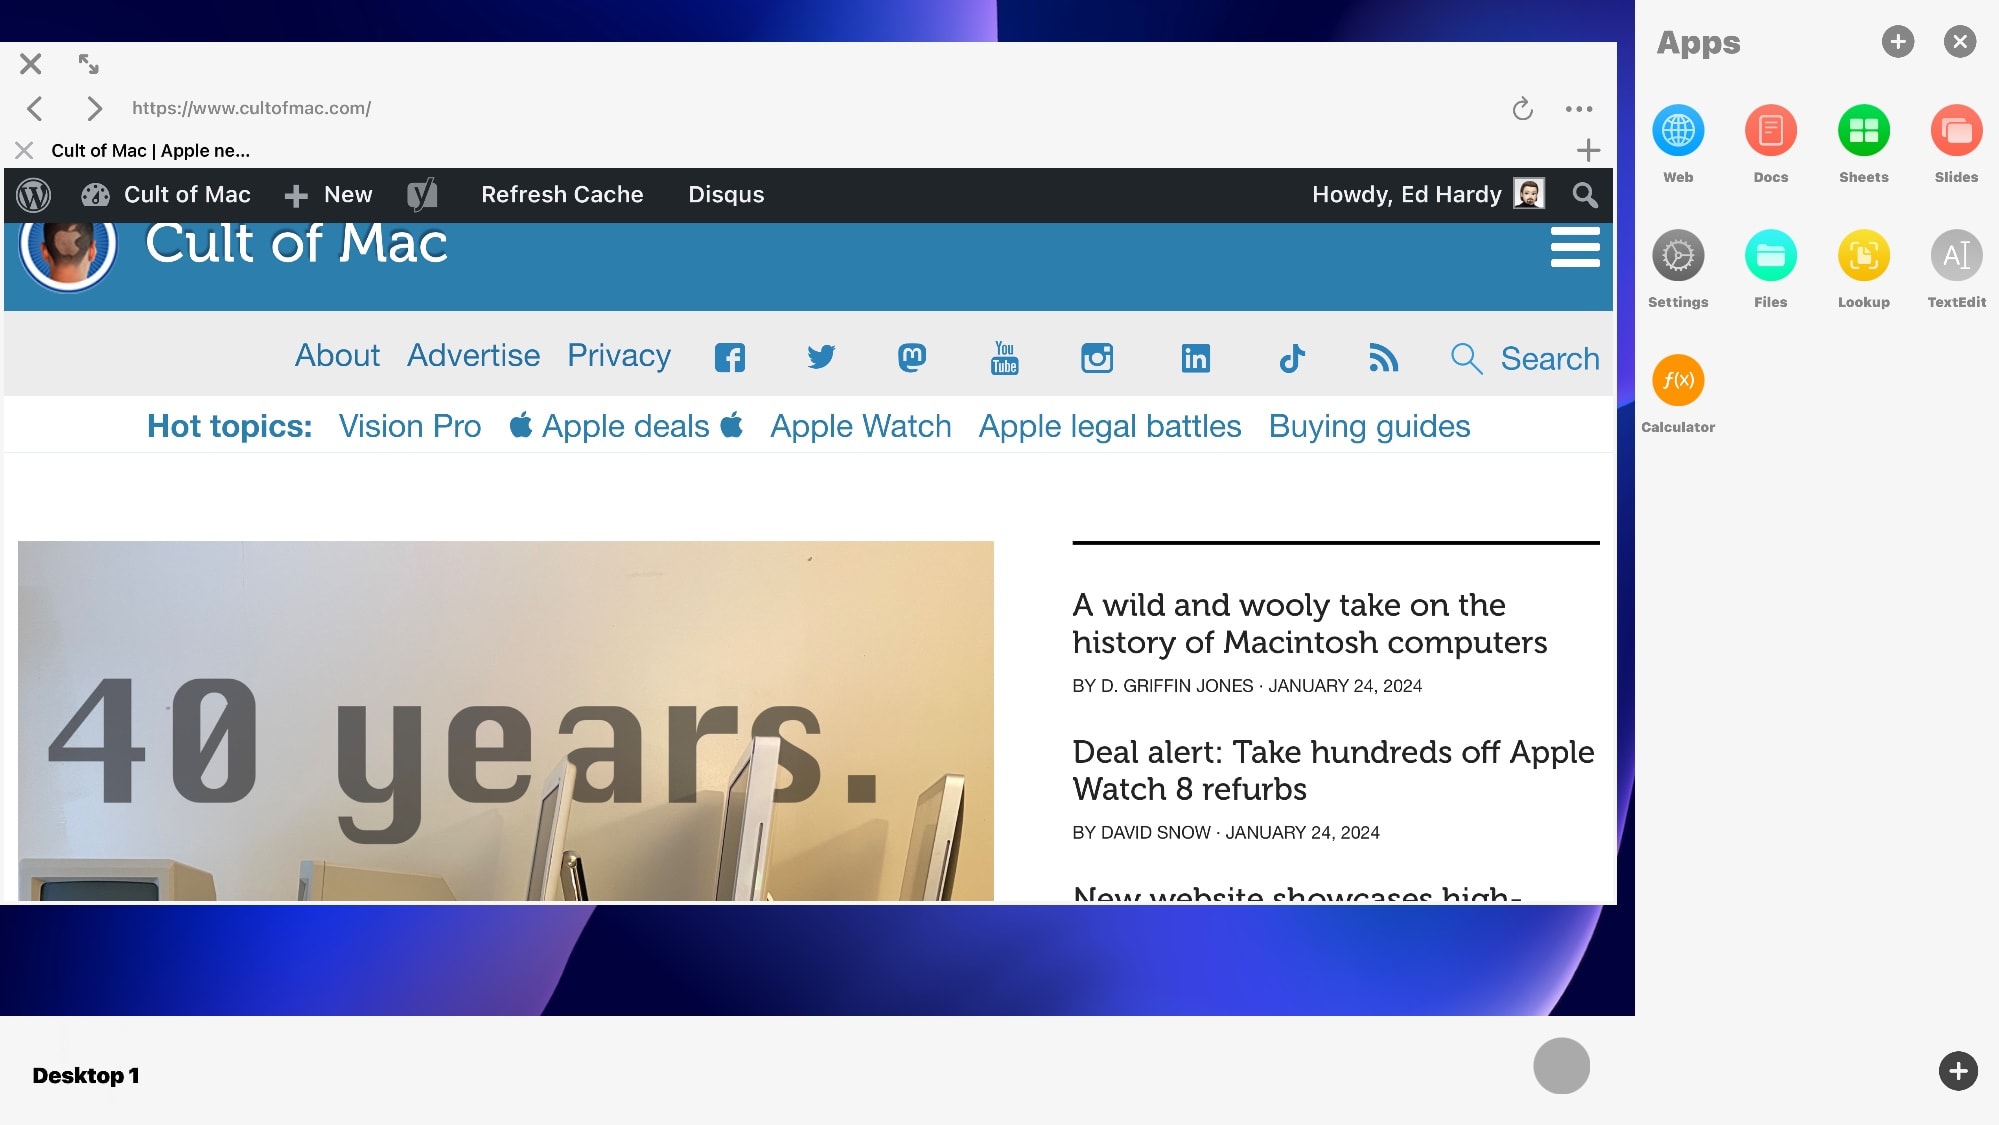Launch the Calculator app
1999x1125 pixels.
click(1677, 381)
